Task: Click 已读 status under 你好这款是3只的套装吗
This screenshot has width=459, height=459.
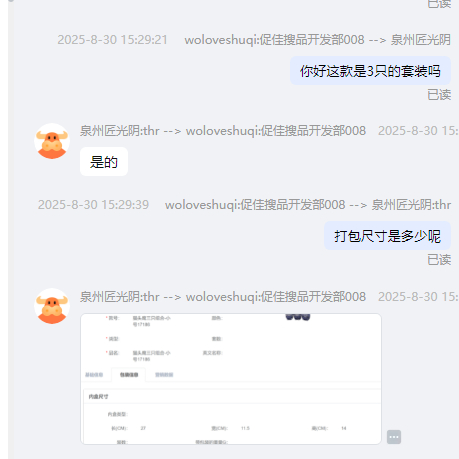Action: (439, 95)
